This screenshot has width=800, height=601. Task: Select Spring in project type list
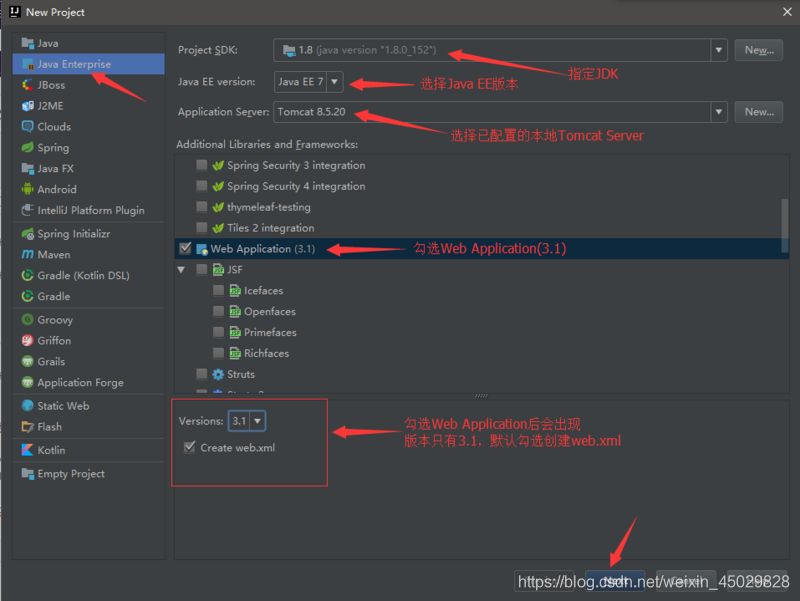click(89, 147)
